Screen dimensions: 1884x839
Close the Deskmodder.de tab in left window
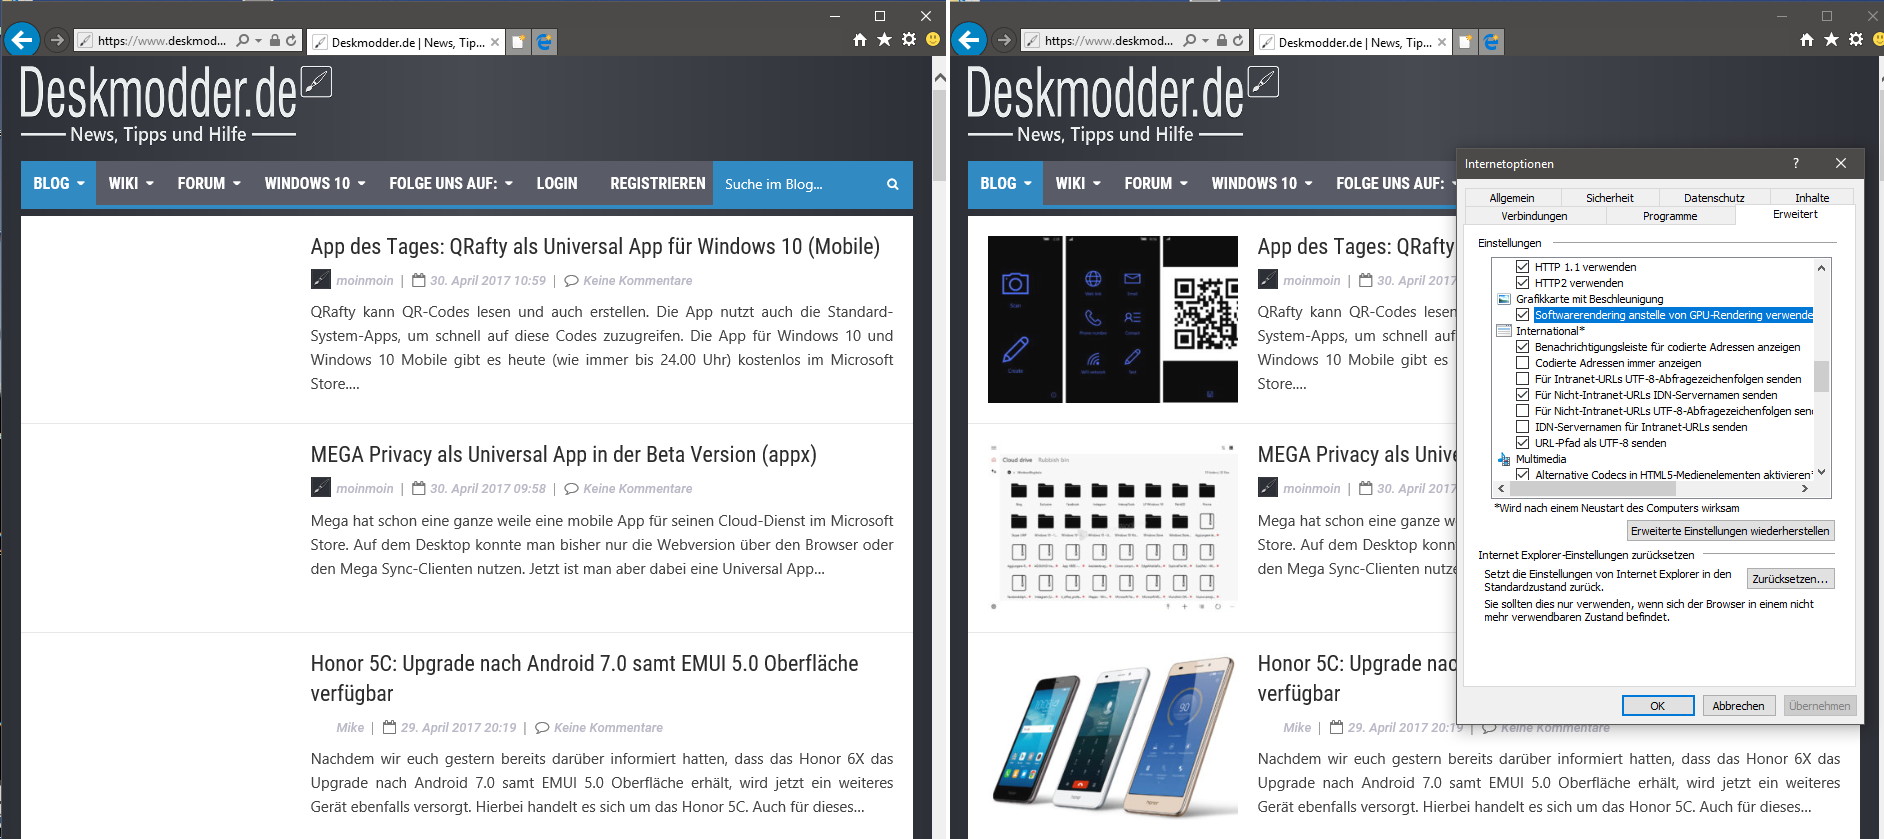pyautogui.click(x=495, y=42)
